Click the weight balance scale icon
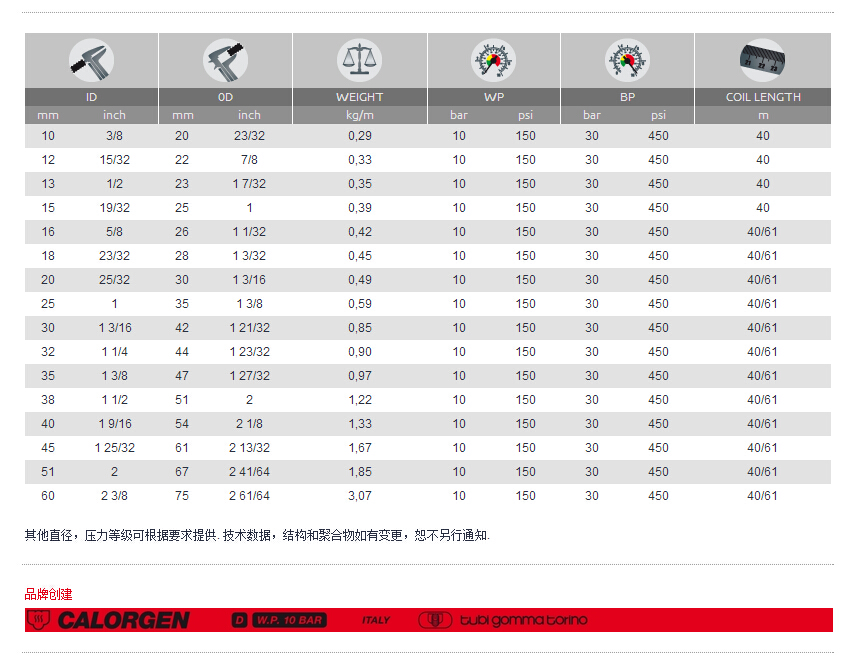Image resolution: width=851 pixels, height=660 pixels. (x=359, y=61)
